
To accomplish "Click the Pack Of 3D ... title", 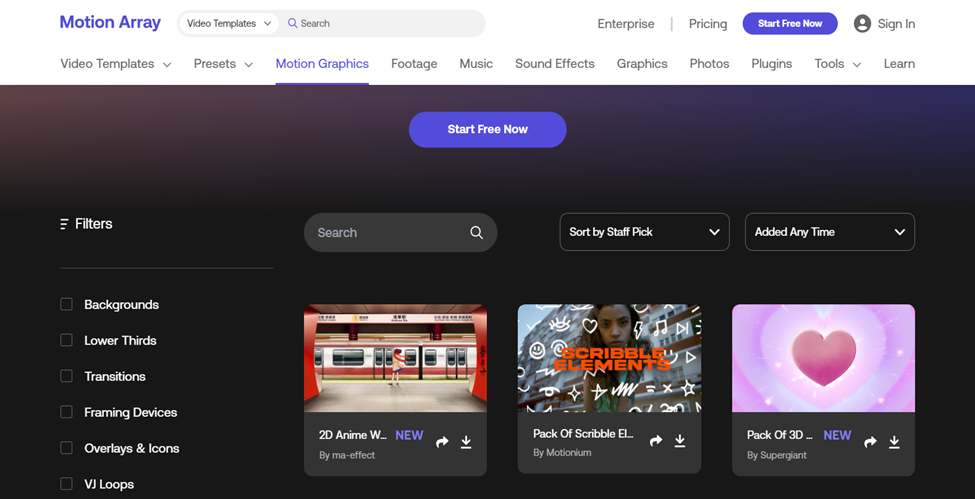I will (780, 435).
